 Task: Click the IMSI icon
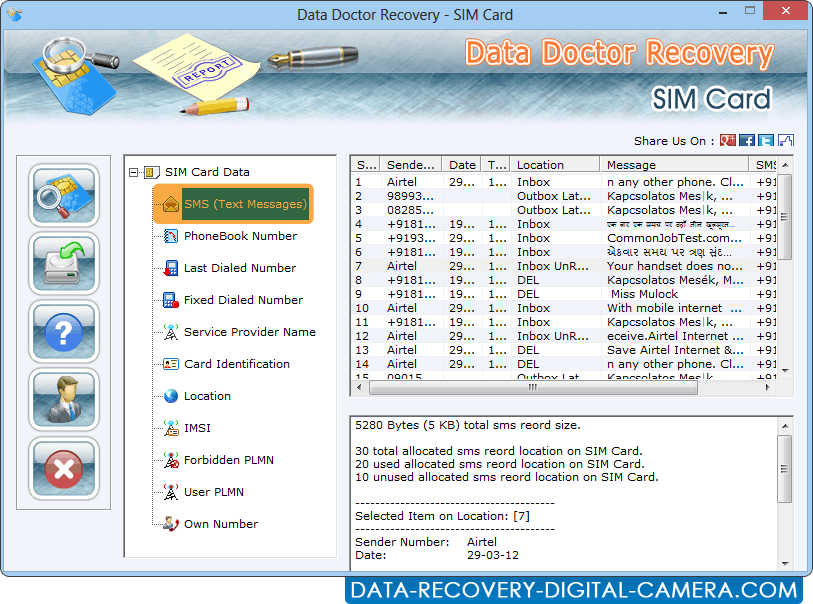tap(171, 428)
